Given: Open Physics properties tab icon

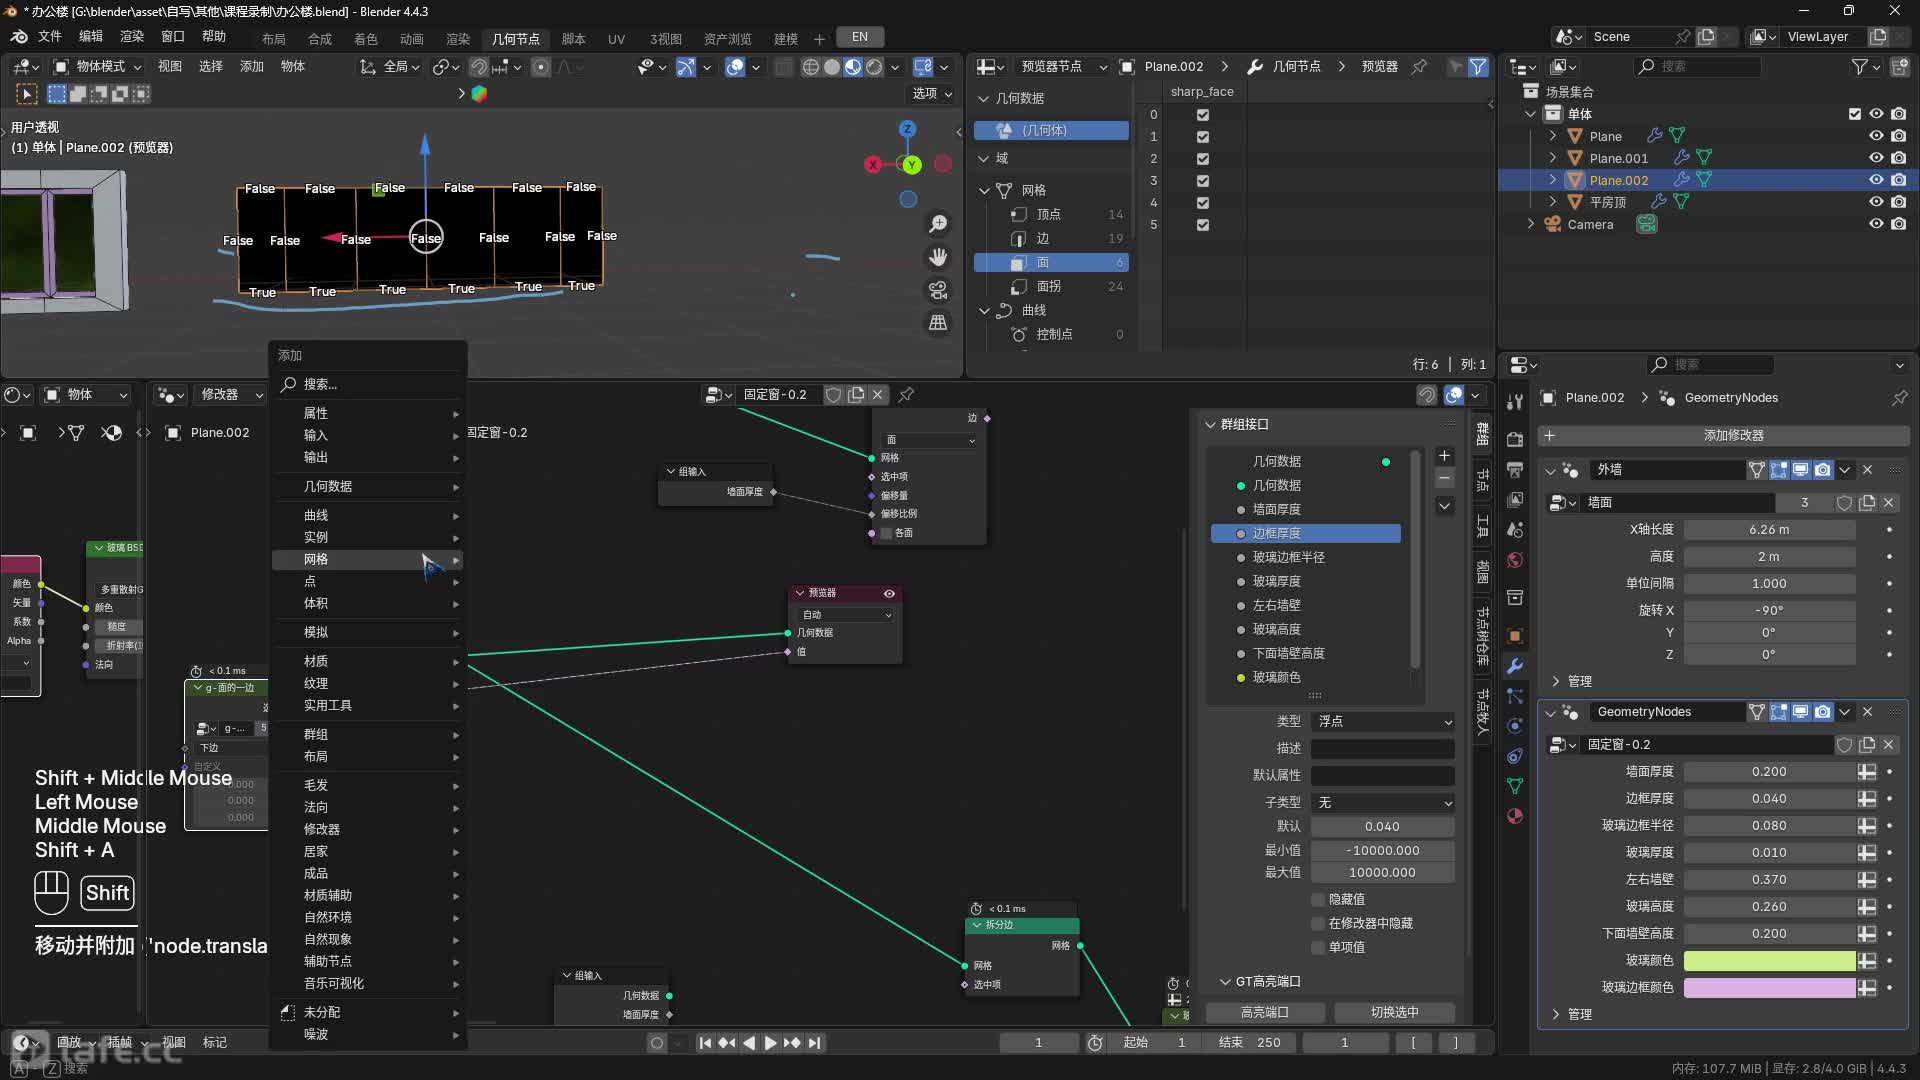Looking at the screenshot, I should coord(1515,726).
